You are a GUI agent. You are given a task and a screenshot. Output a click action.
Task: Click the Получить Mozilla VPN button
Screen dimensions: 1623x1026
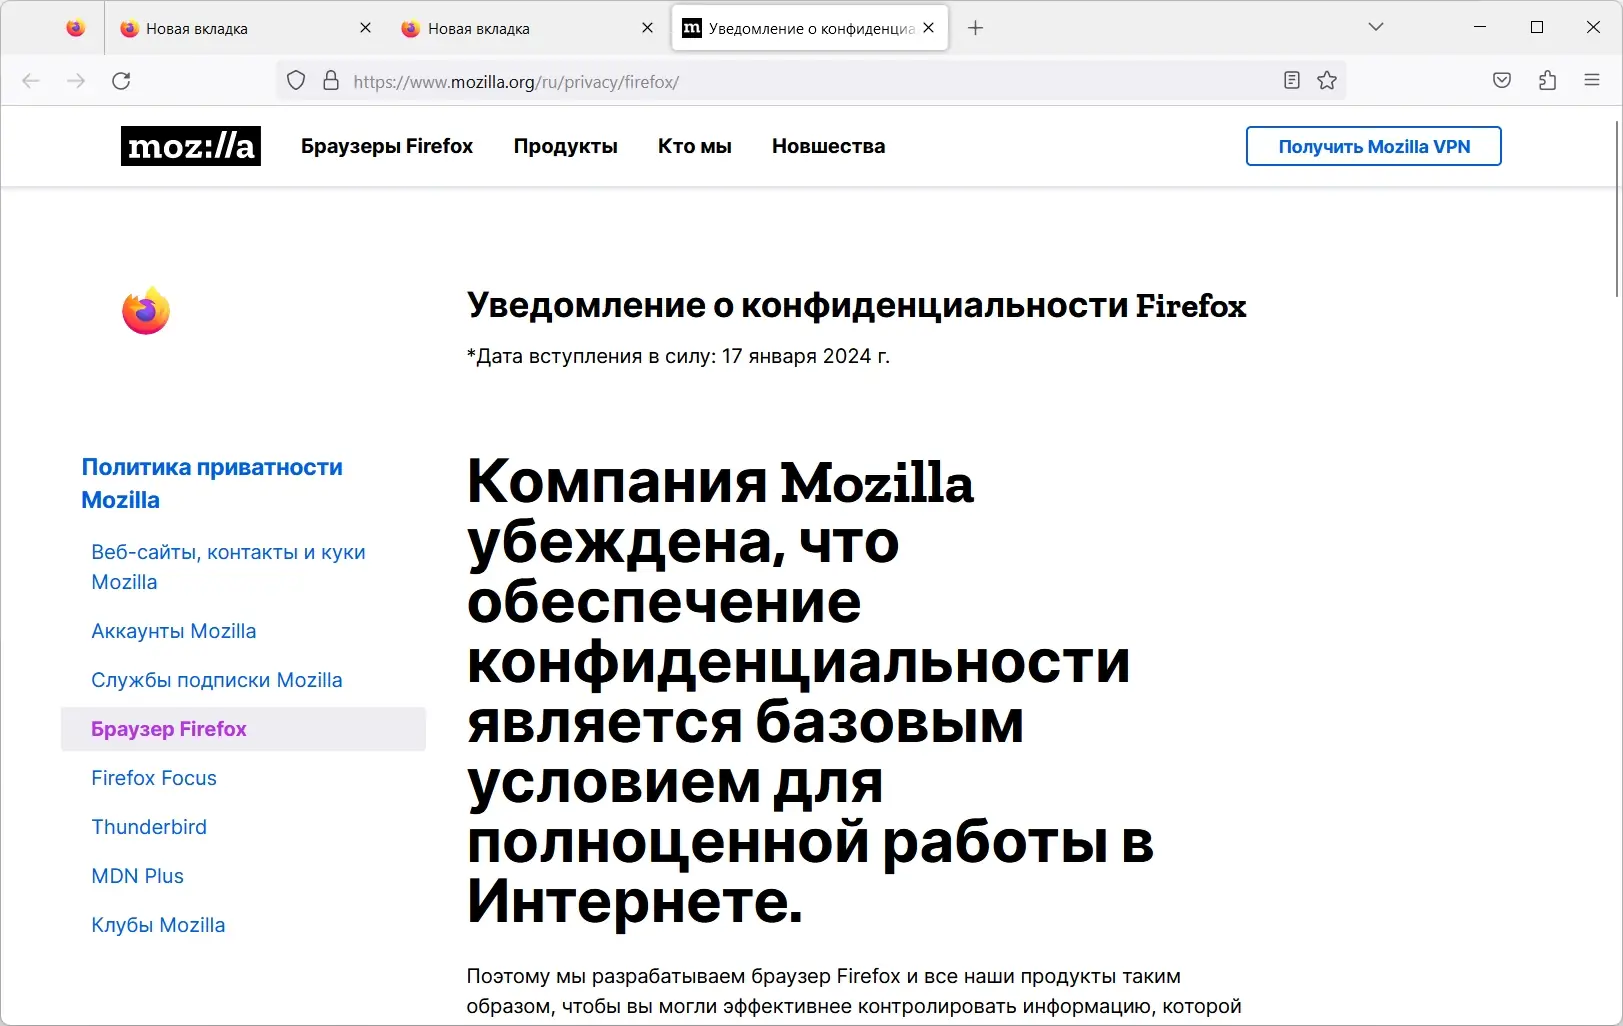[x=1373, y=146]
